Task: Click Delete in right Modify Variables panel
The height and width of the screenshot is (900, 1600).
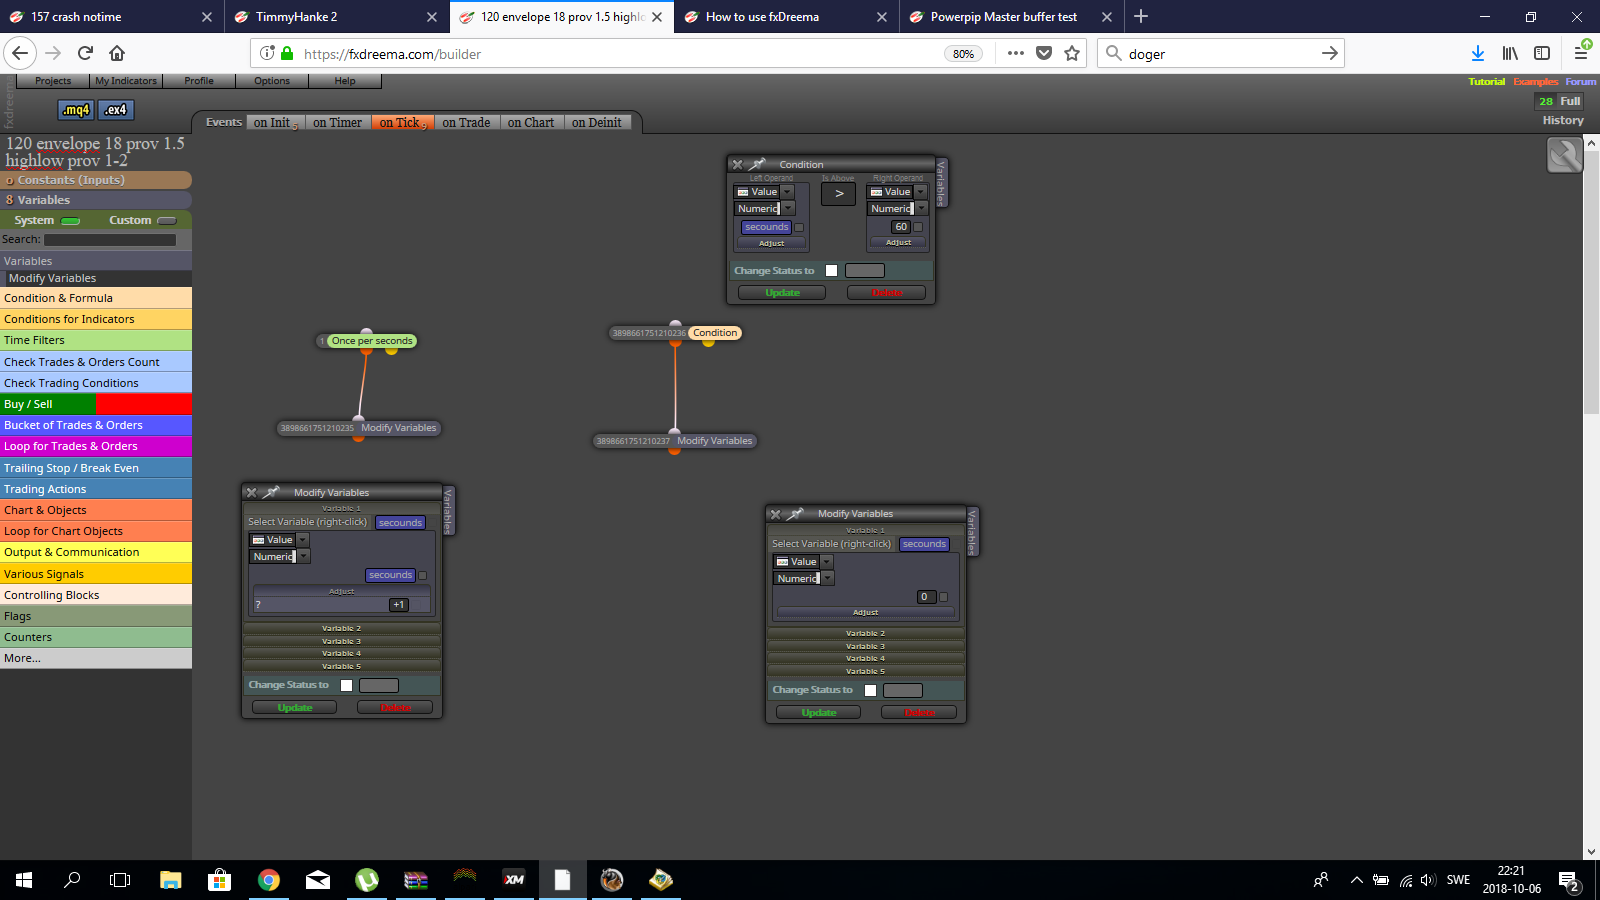Action: (x=919, y=712)
